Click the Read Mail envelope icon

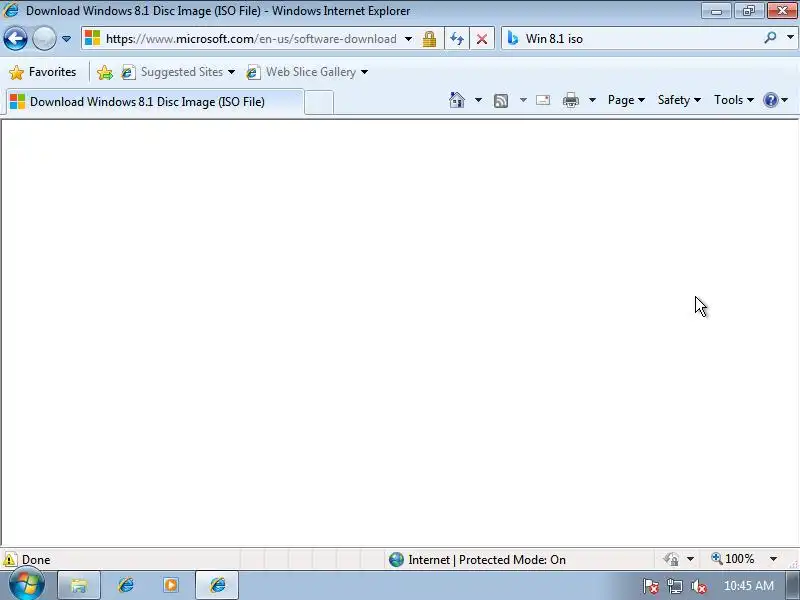(543, 100)
